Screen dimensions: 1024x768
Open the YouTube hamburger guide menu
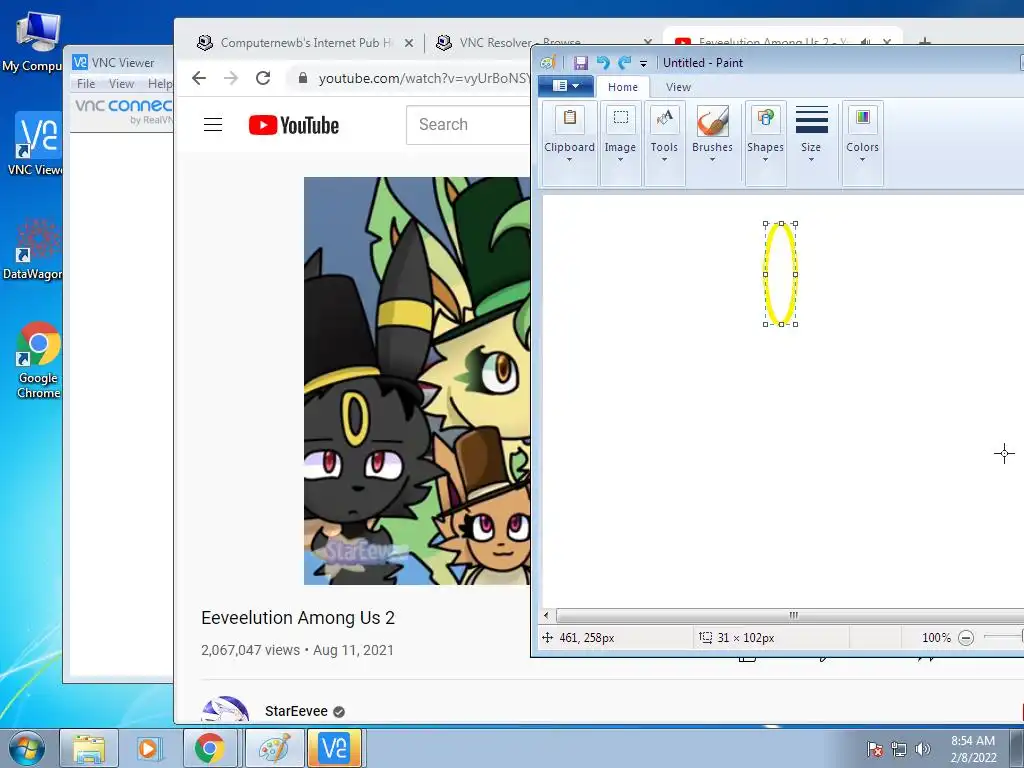click(213, 125)
